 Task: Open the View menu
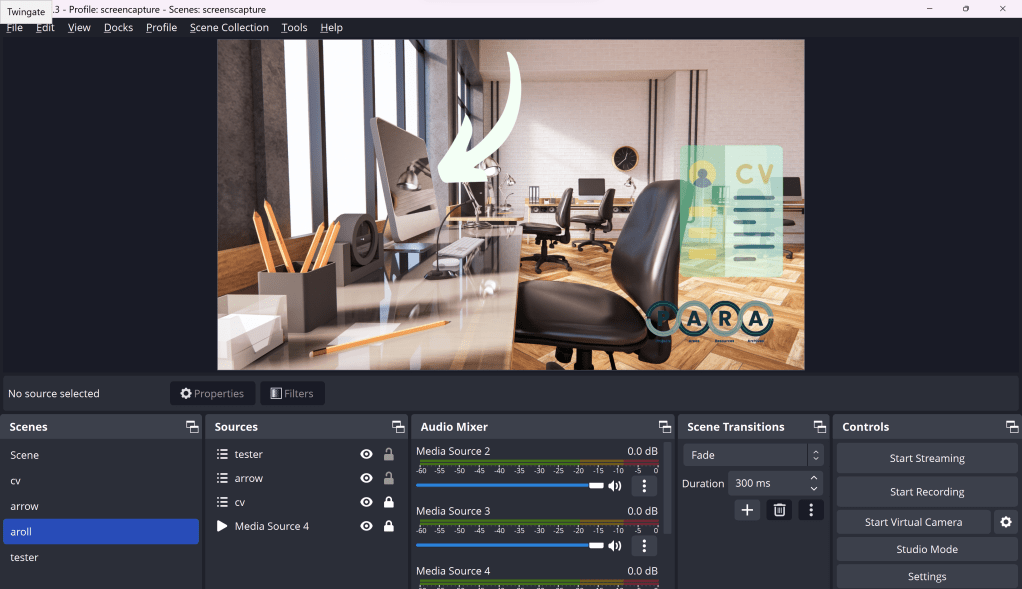click(x=79, y=27)
